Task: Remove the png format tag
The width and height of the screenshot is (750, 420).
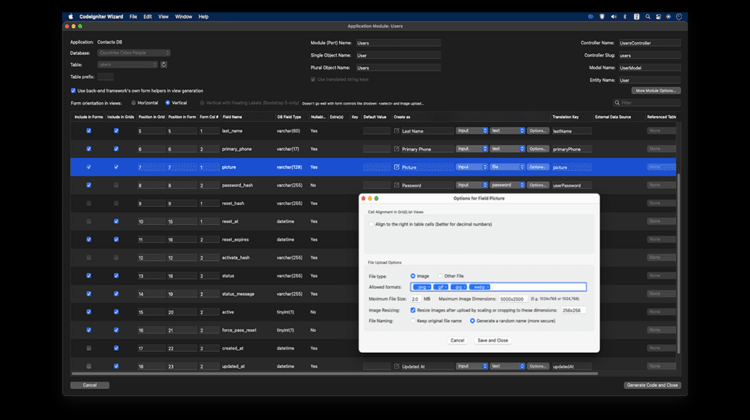Action: pos(428,287)
